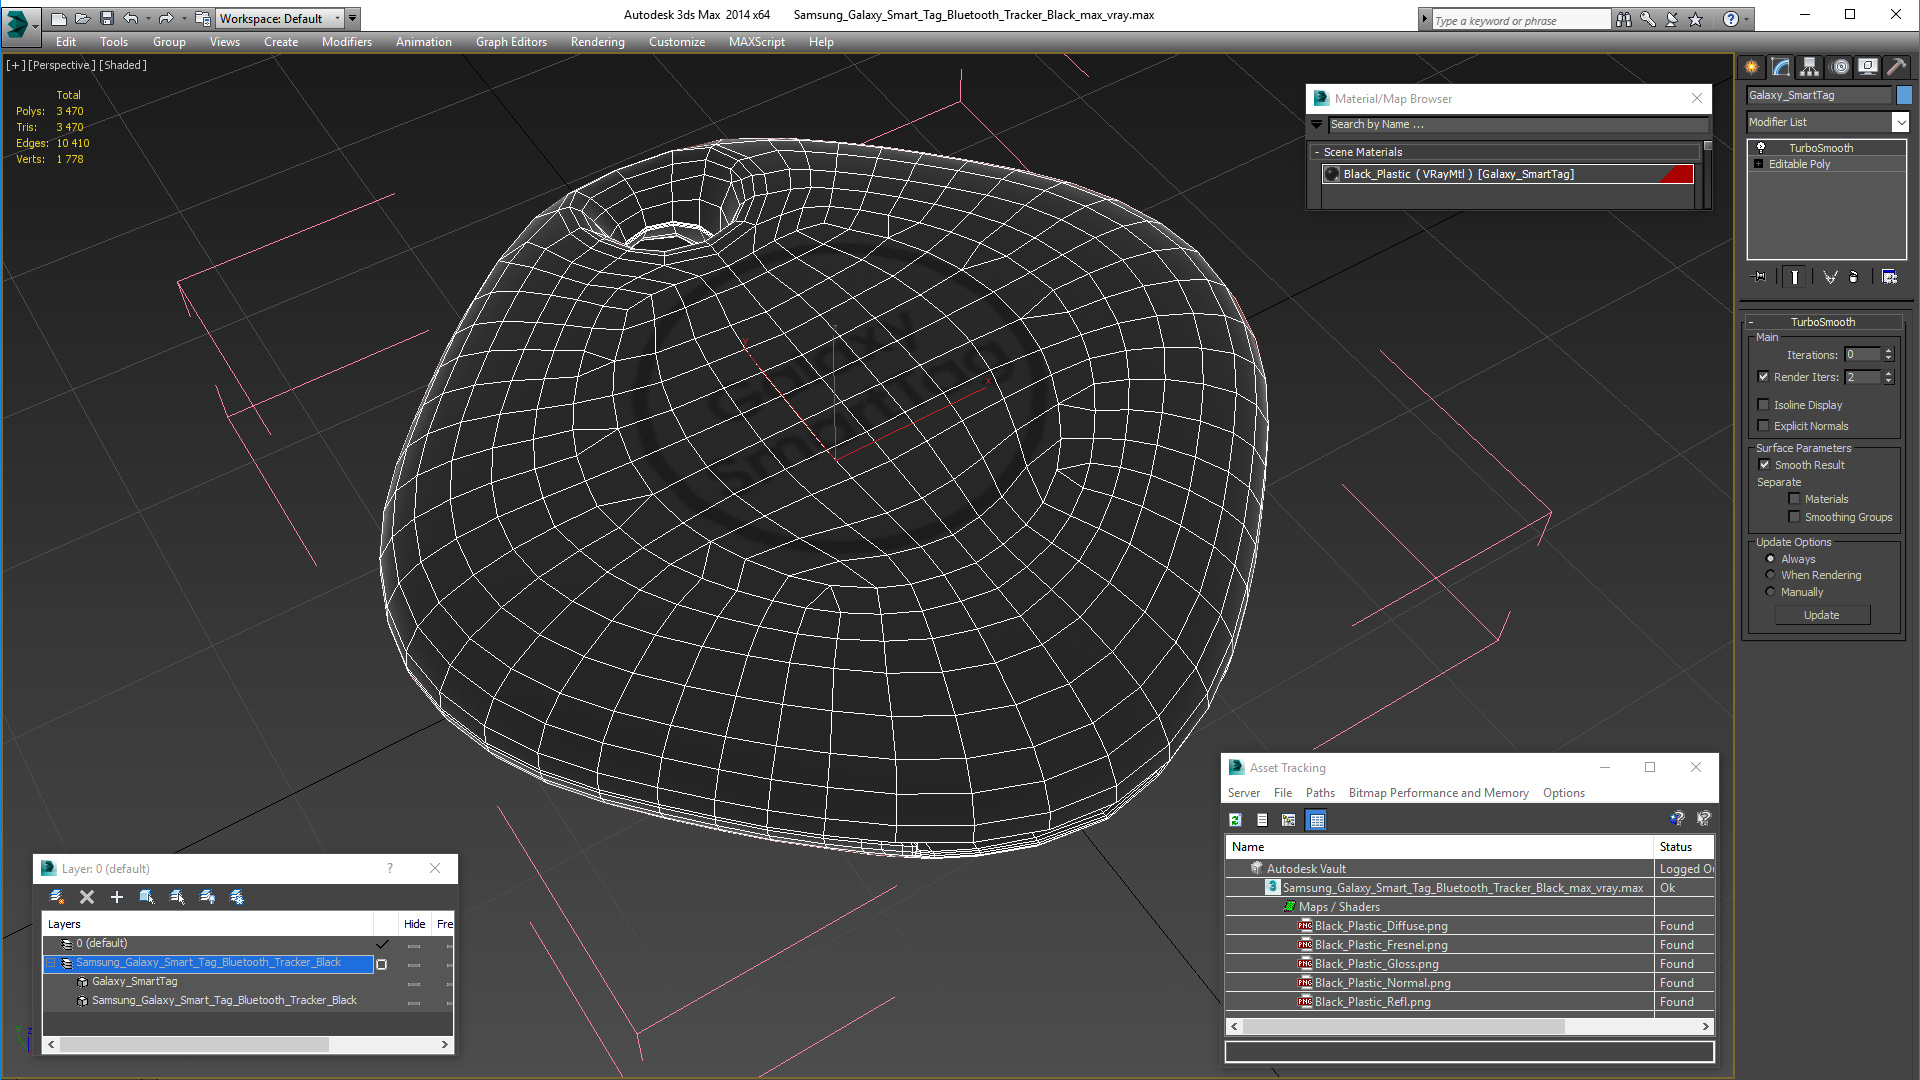Open the Graph Editors menu
The height and width of the screenshot is (1080, 1920).
511,42
